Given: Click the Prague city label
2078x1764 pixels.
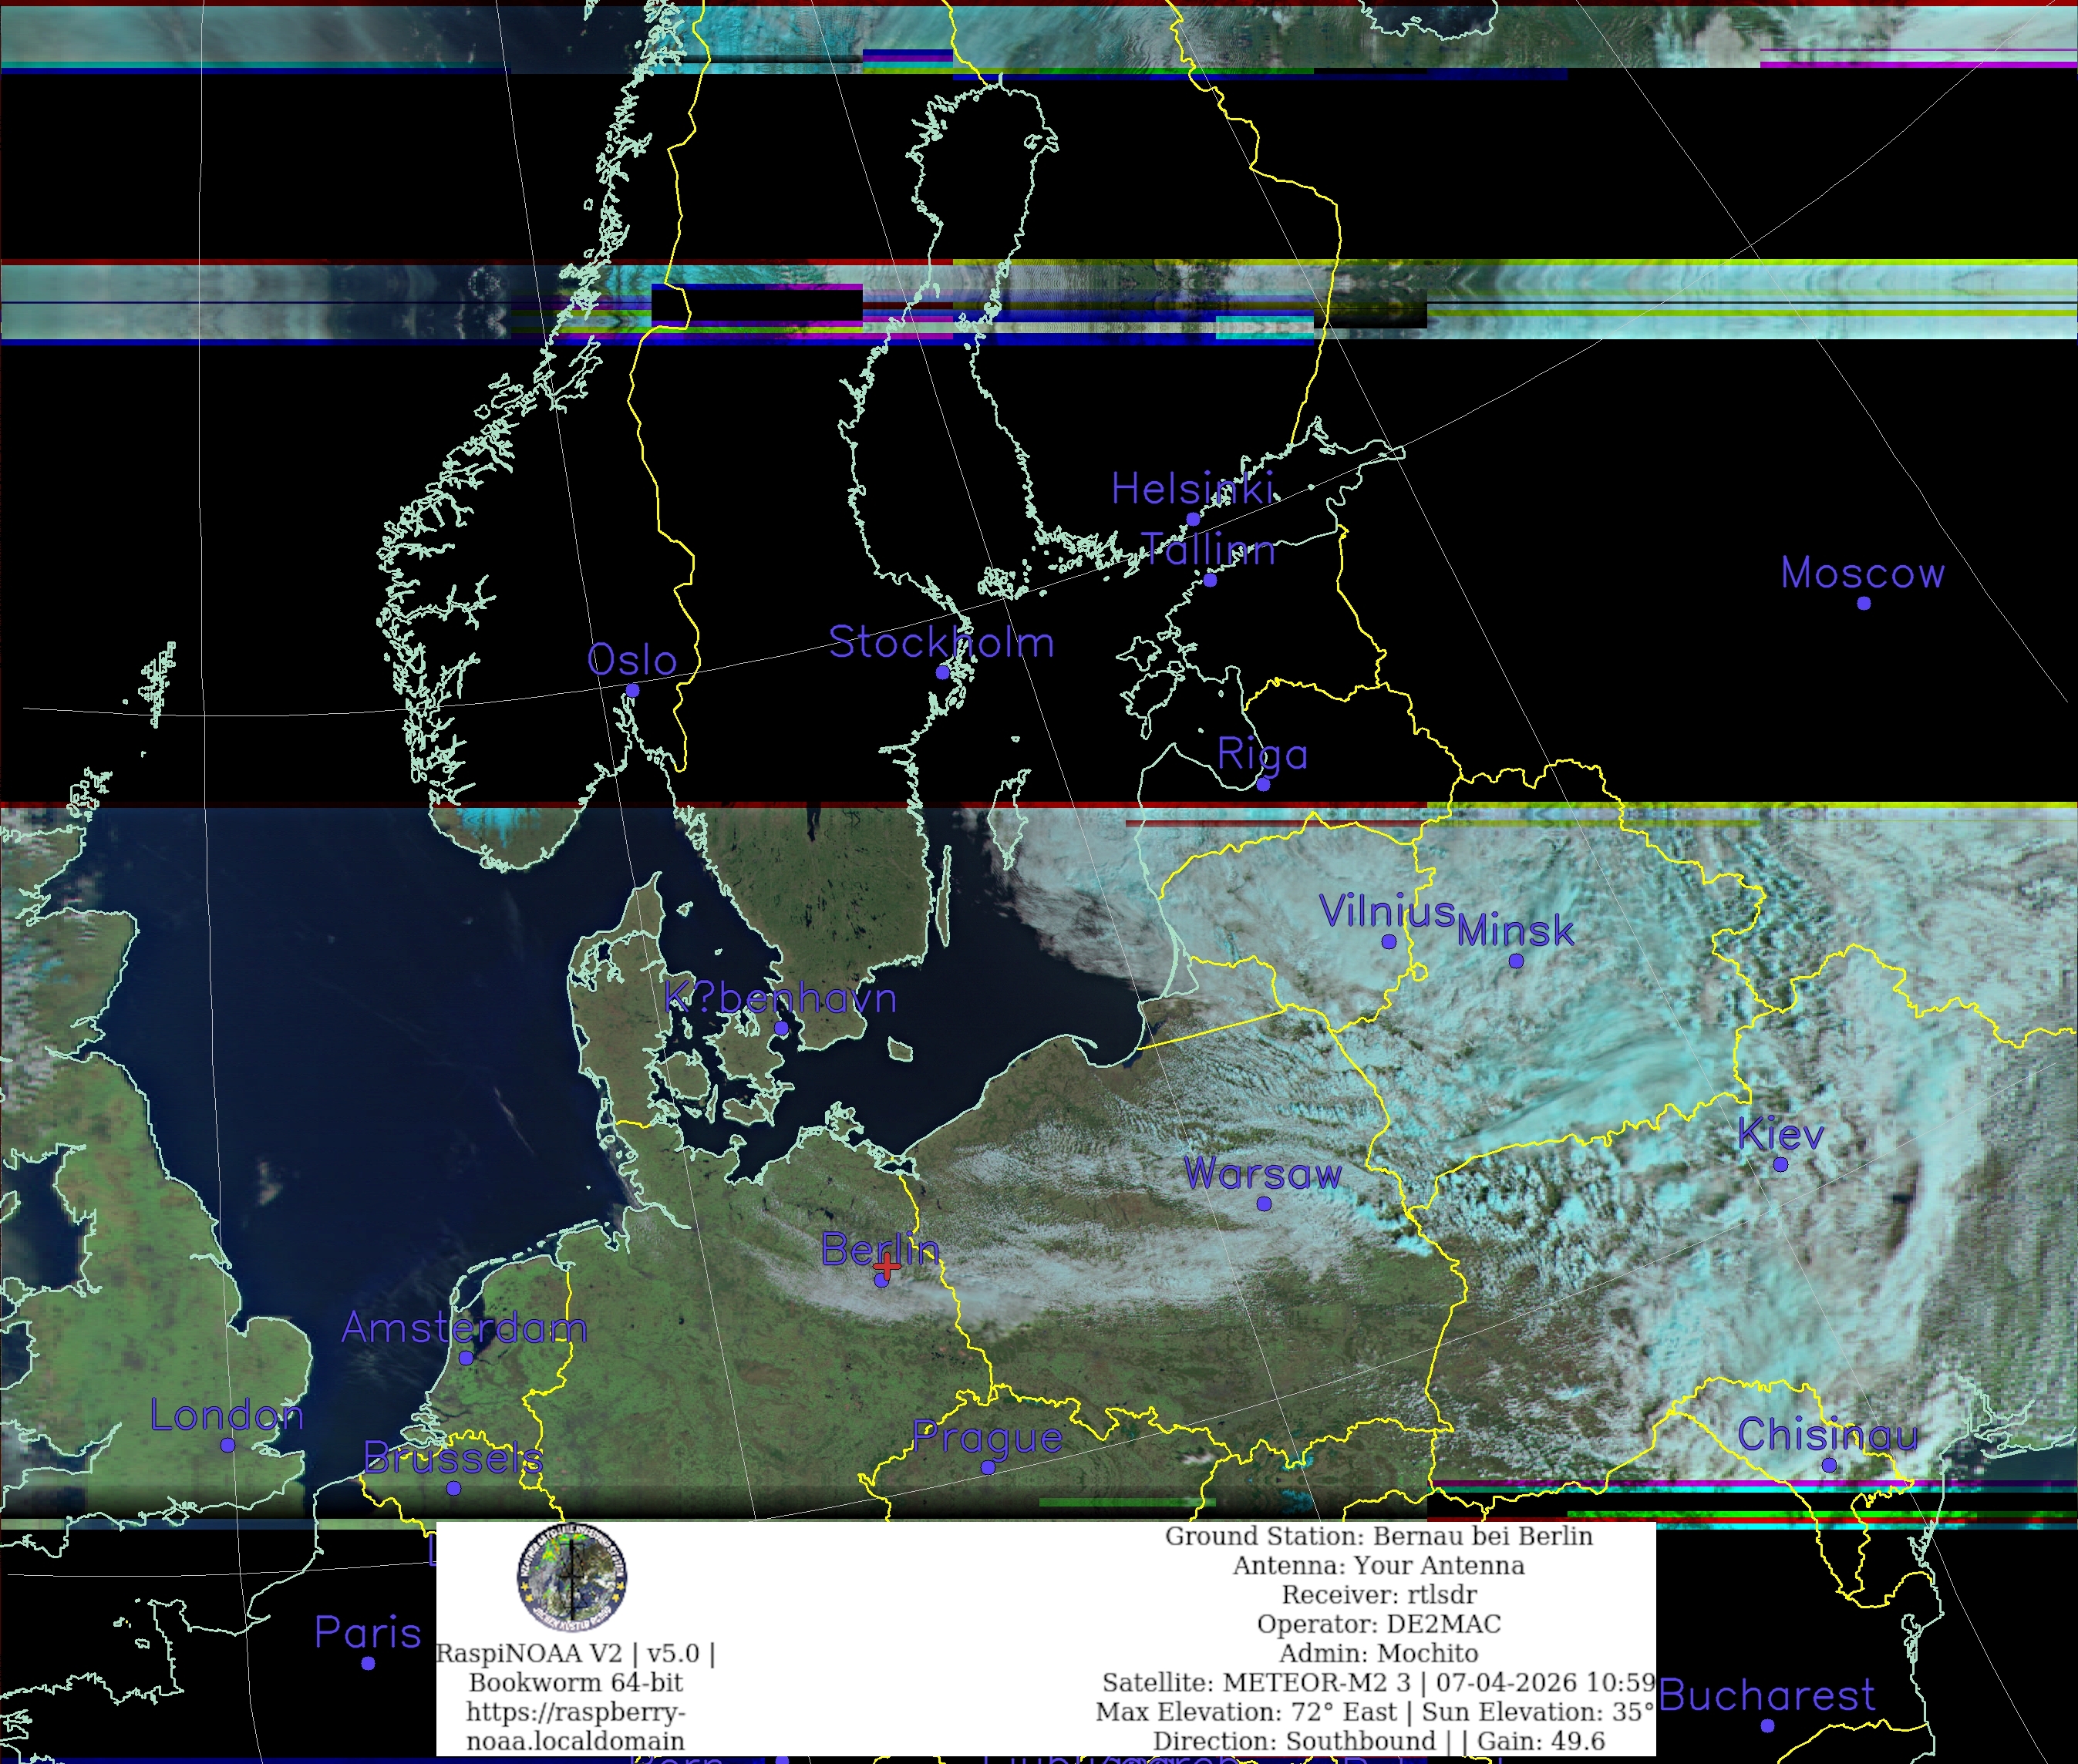Looking at the screenshot, I should tap(987, 1437).
